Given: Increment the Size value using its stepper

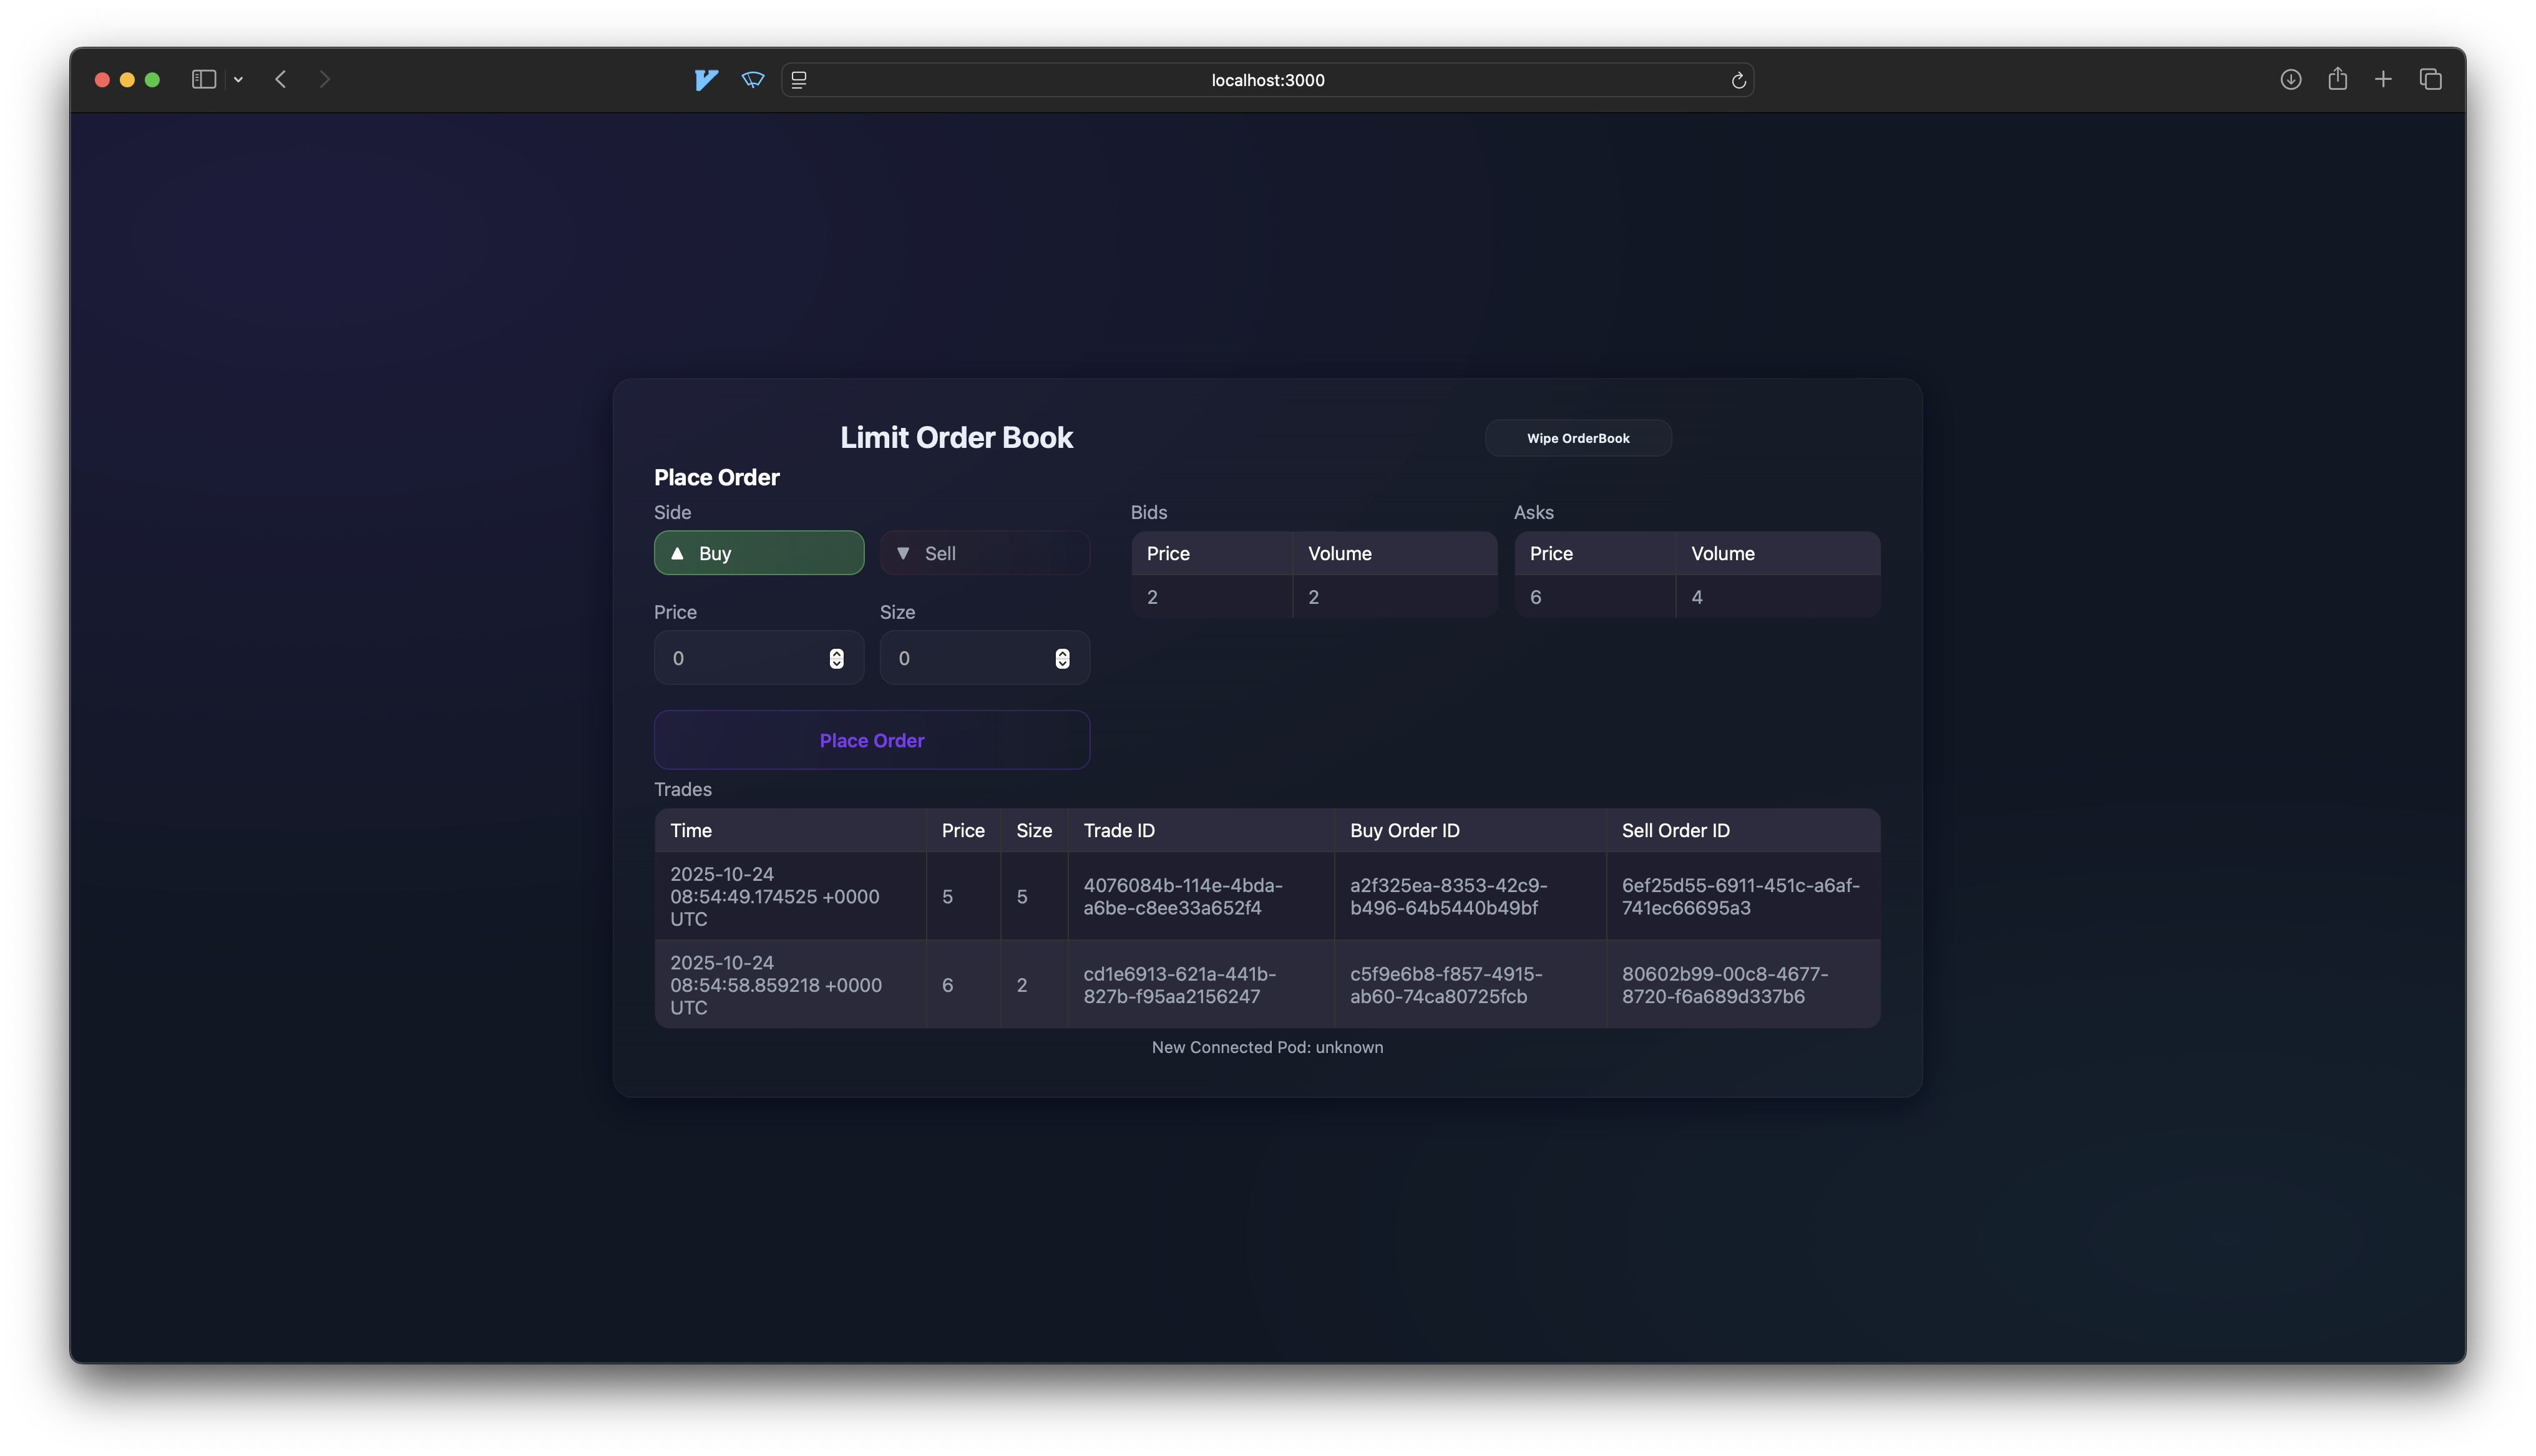Looking at the screenshot, I should 1062,652.
